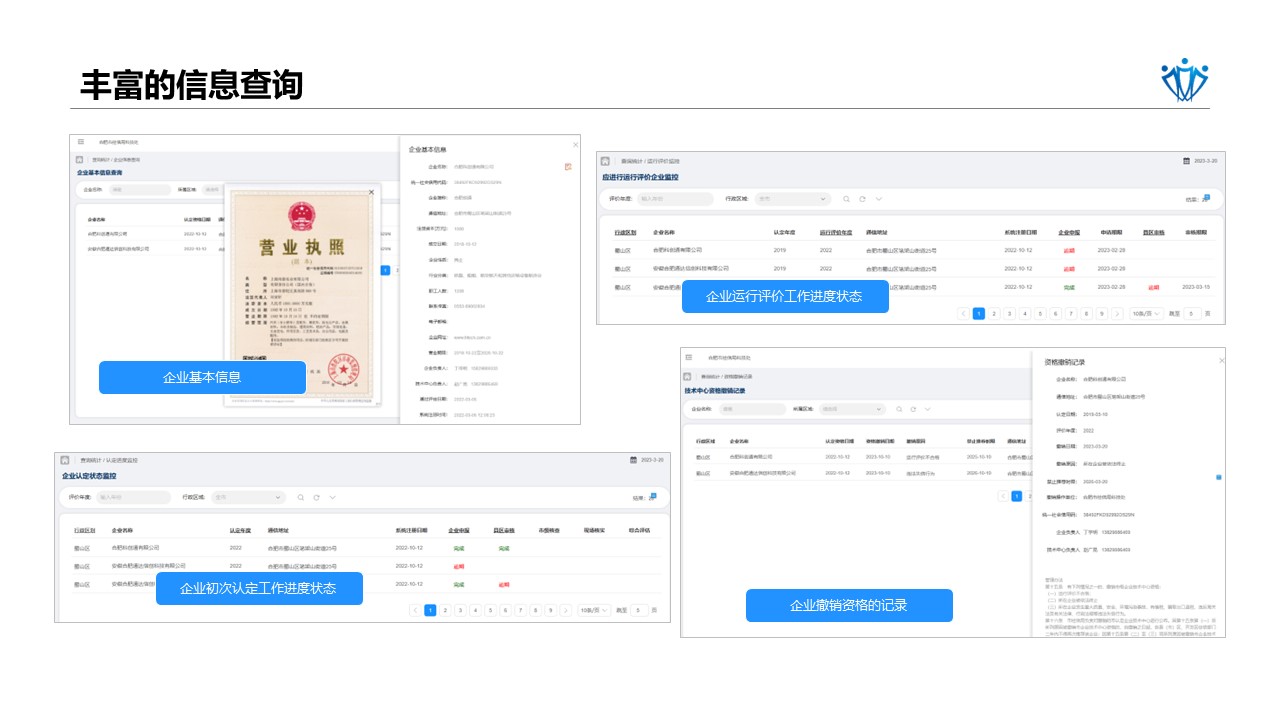Close the 企业基本信息 side panel
The height and width of the screenshot is (720, 1280).
coord(575,145)
